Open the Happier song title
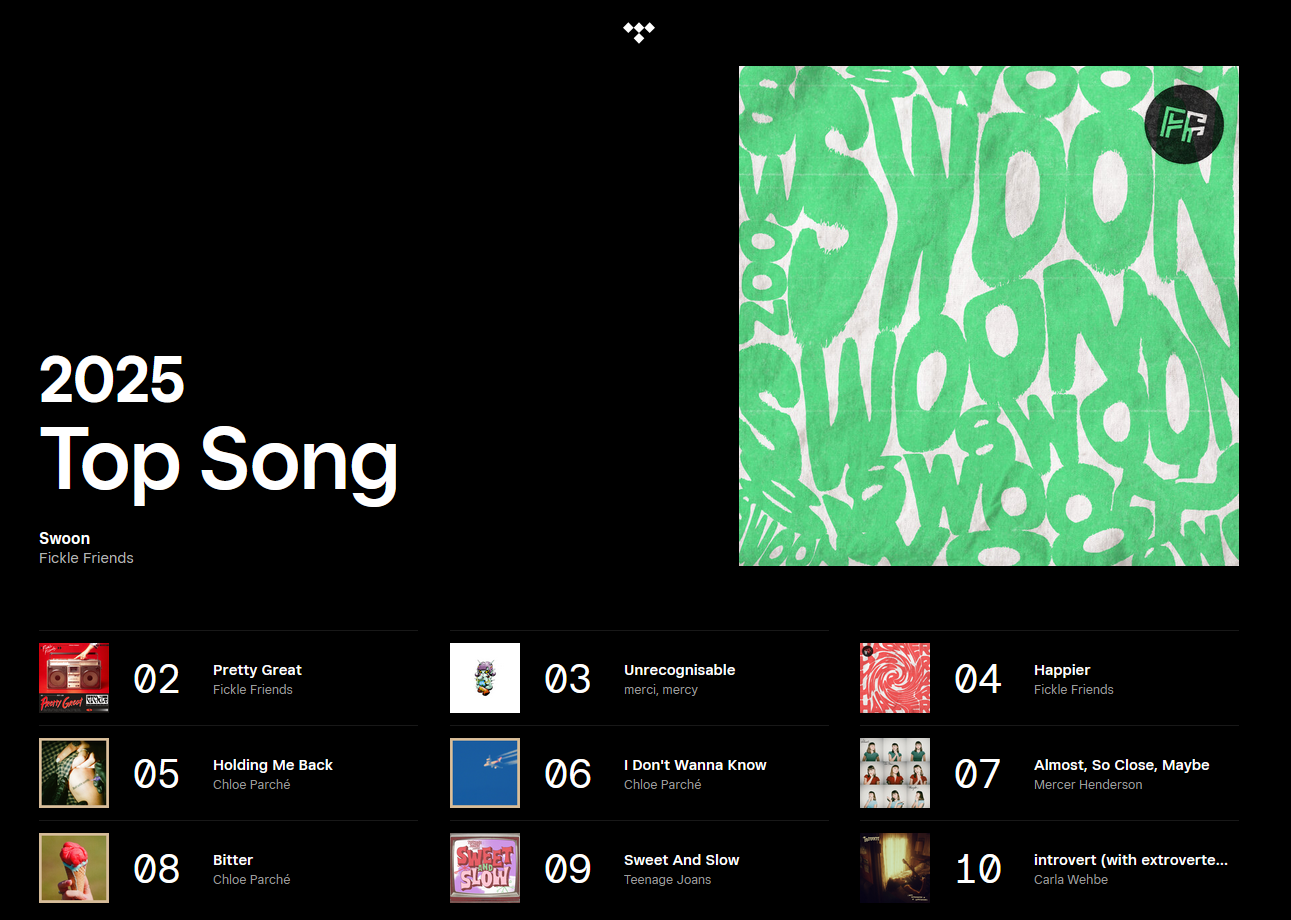Image resolution: width=1291 pixels, height=920 pixels. [x=1062, y=670]
